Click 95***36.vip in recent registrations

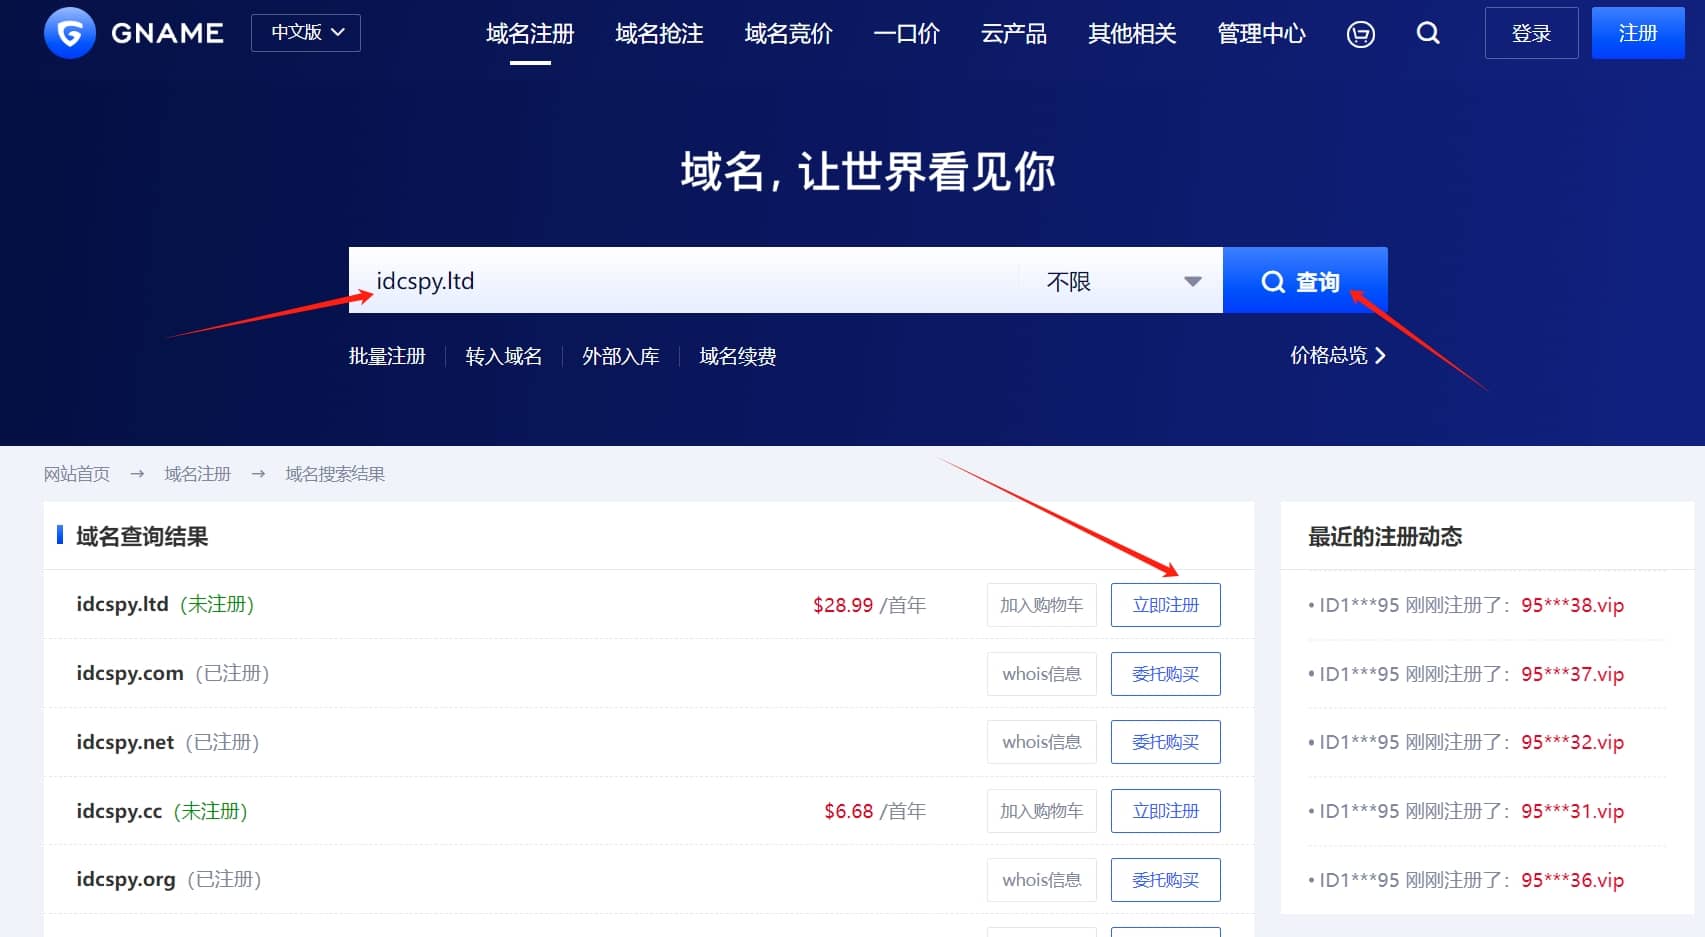[x=1572, y=880]
